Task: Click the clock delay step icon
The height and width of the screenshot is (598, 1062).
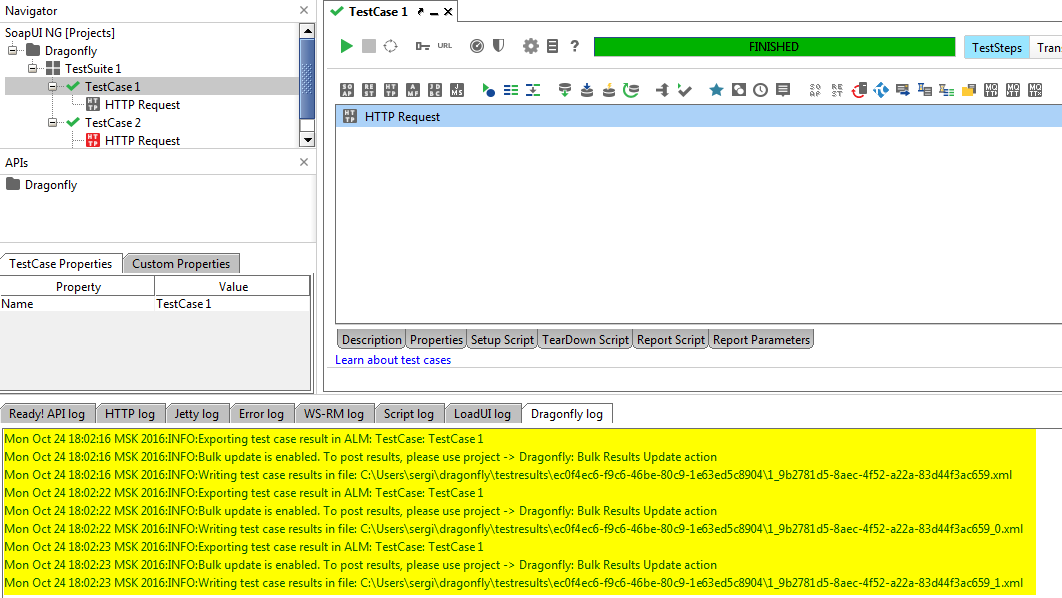Action: pos(761,90)
